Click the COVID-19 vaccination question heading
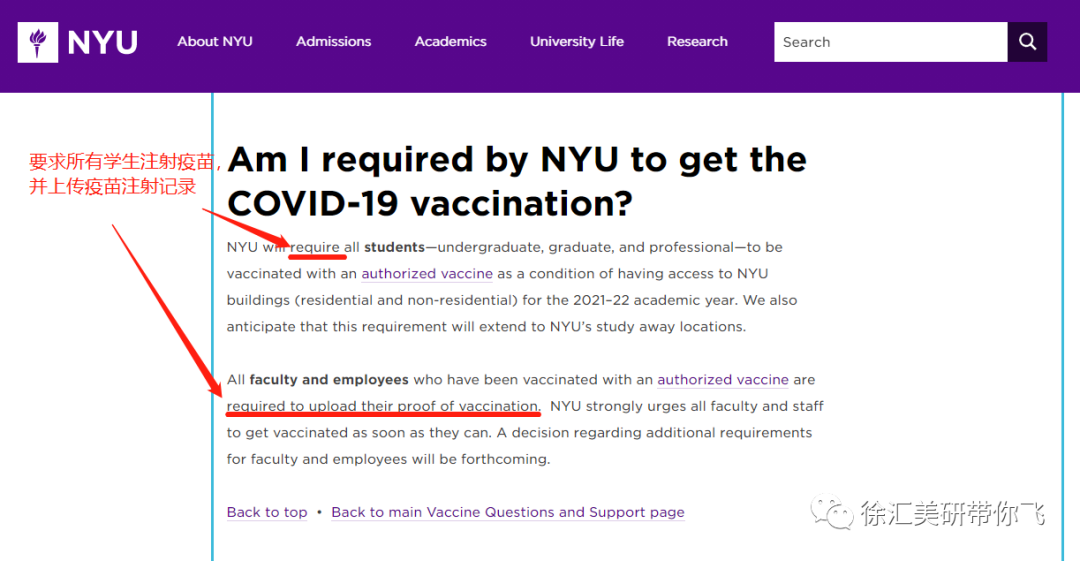The image size is (1080, 561). tap(516, 181)
